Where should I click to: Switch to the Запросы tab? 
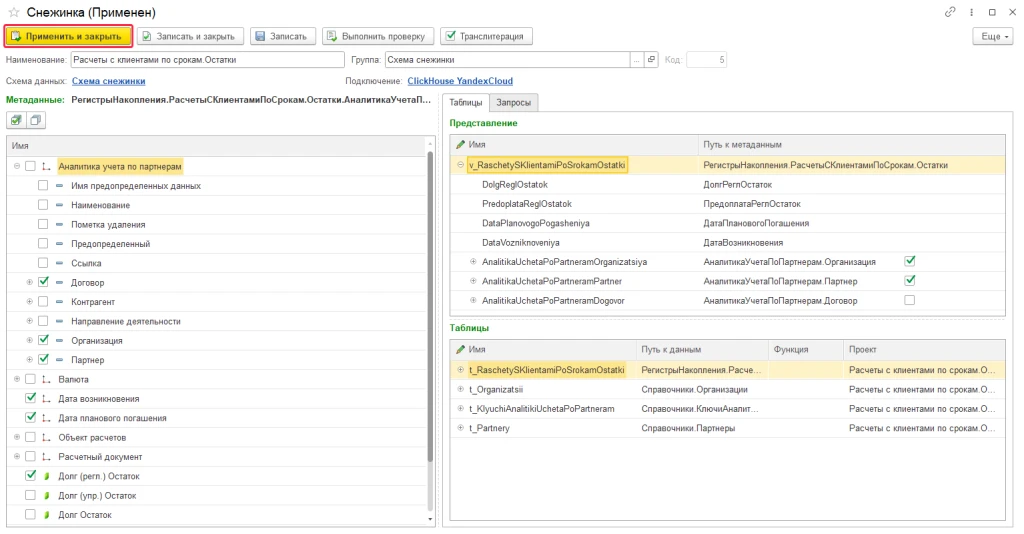point(514,102)
